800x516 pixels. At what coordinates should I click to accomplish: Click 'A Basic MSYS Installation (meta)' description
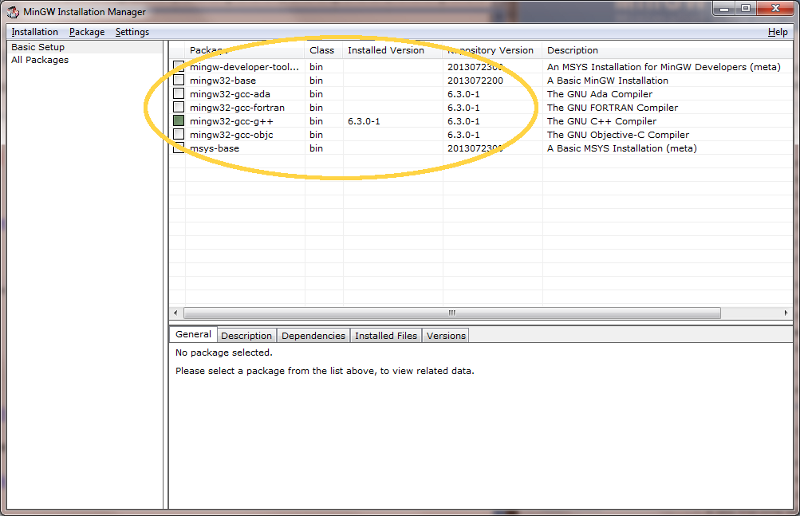click(622, 149)
